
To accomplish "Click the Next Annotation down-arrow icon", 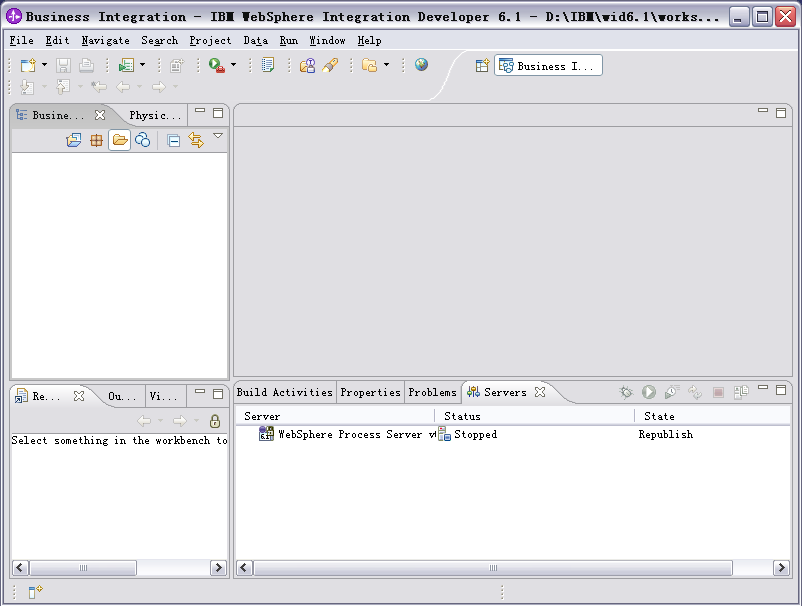I will 27,87.
